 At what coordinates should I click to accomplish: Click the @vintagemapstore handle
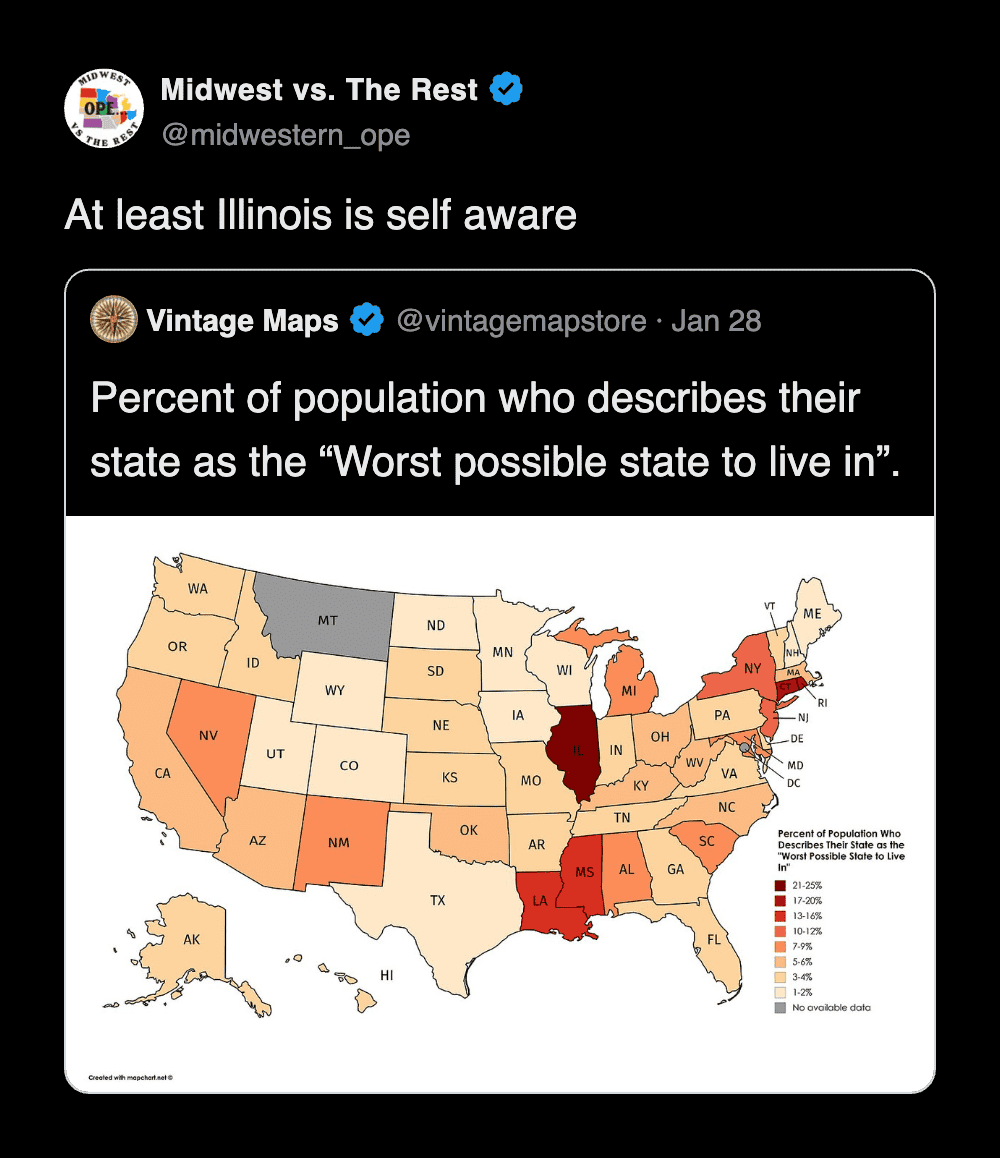(x=522, y=321)
